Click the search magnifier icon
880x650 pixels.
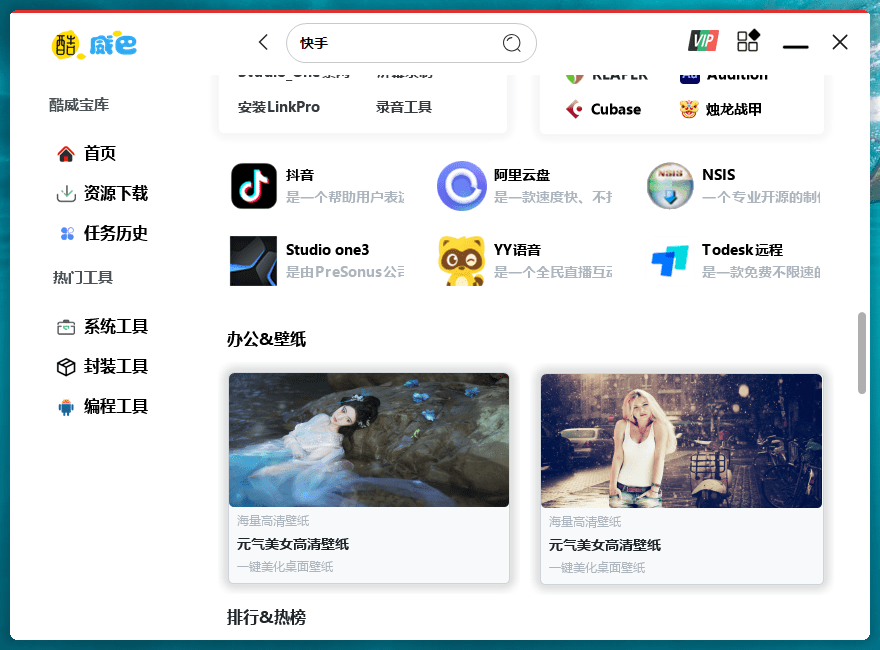pyautogui.click(x=511, y=43)
